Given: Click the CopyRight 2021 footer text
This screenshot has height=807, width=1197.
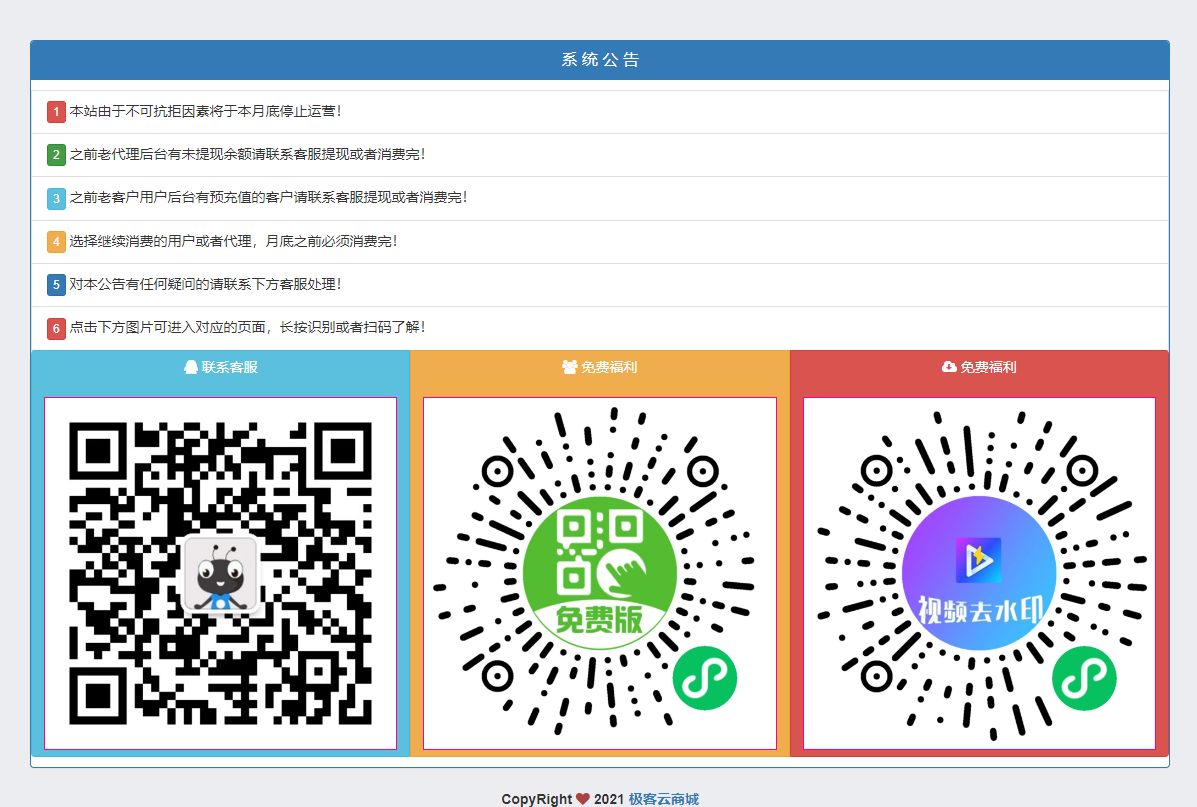Looking at the screenshot, I should click(563, 799).
